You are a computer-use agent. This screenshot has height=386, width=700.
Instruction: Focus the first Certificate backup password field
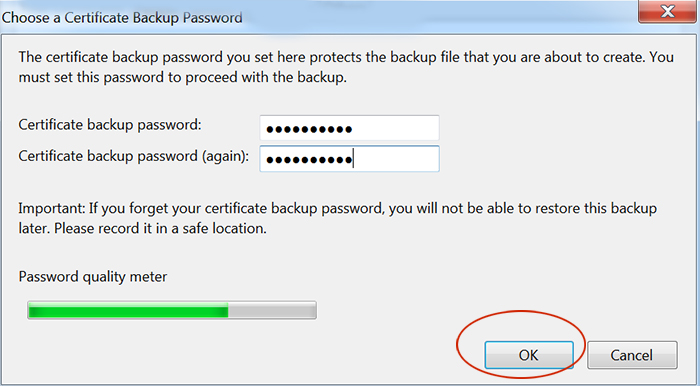349,128
